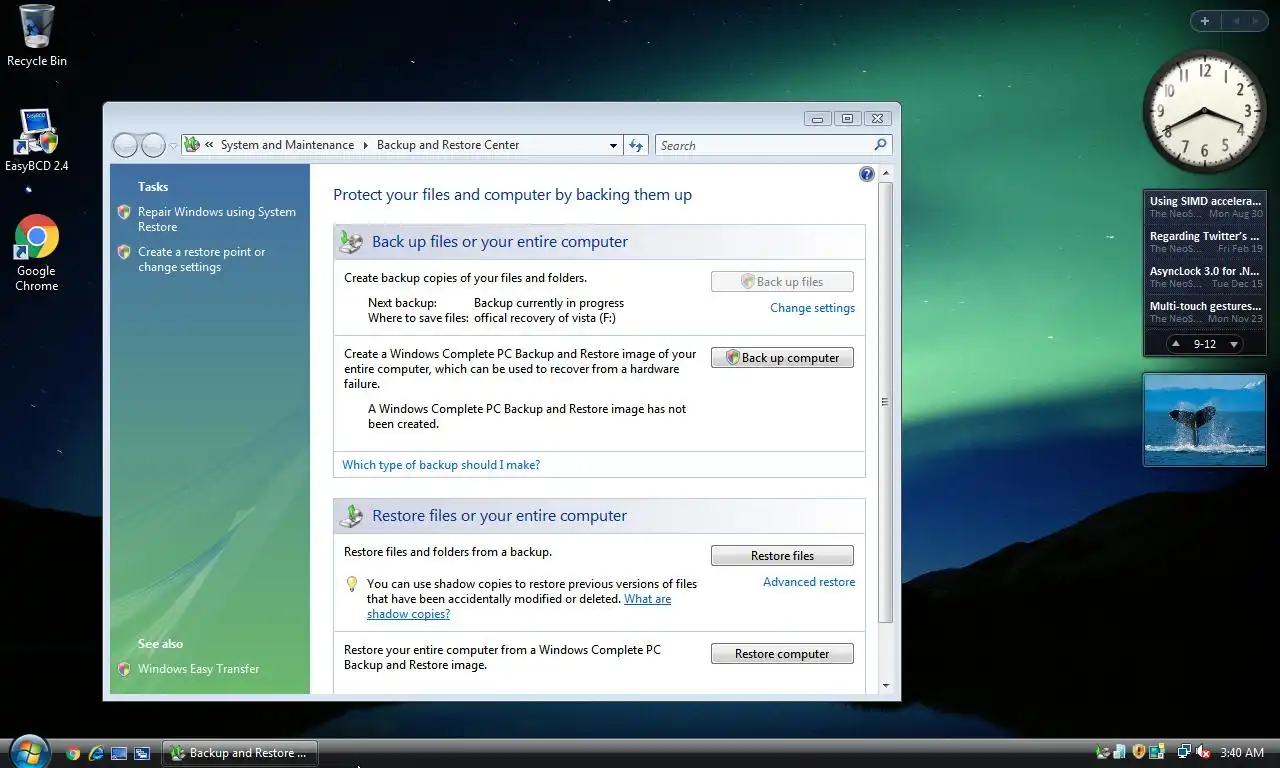Image resolution: width=1280 pixels, height=768 pixels.
Task: Click the double-chevron in address bar
Action: 209,145
